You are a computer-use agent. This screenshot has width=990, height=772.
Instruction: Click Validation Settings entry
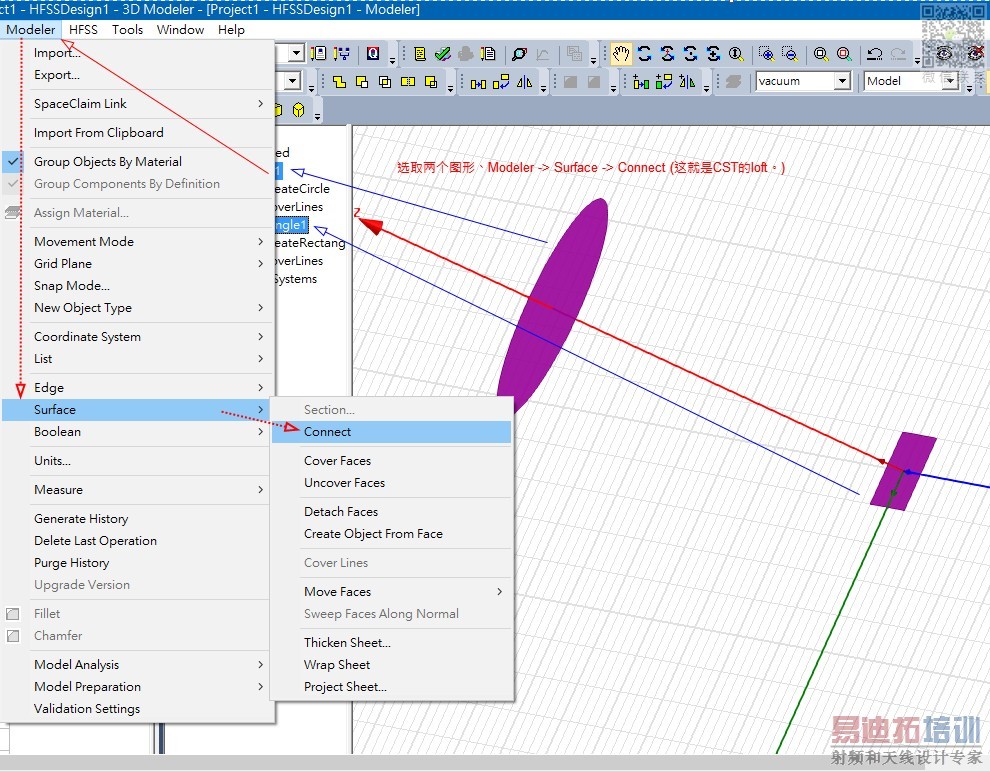87,708
